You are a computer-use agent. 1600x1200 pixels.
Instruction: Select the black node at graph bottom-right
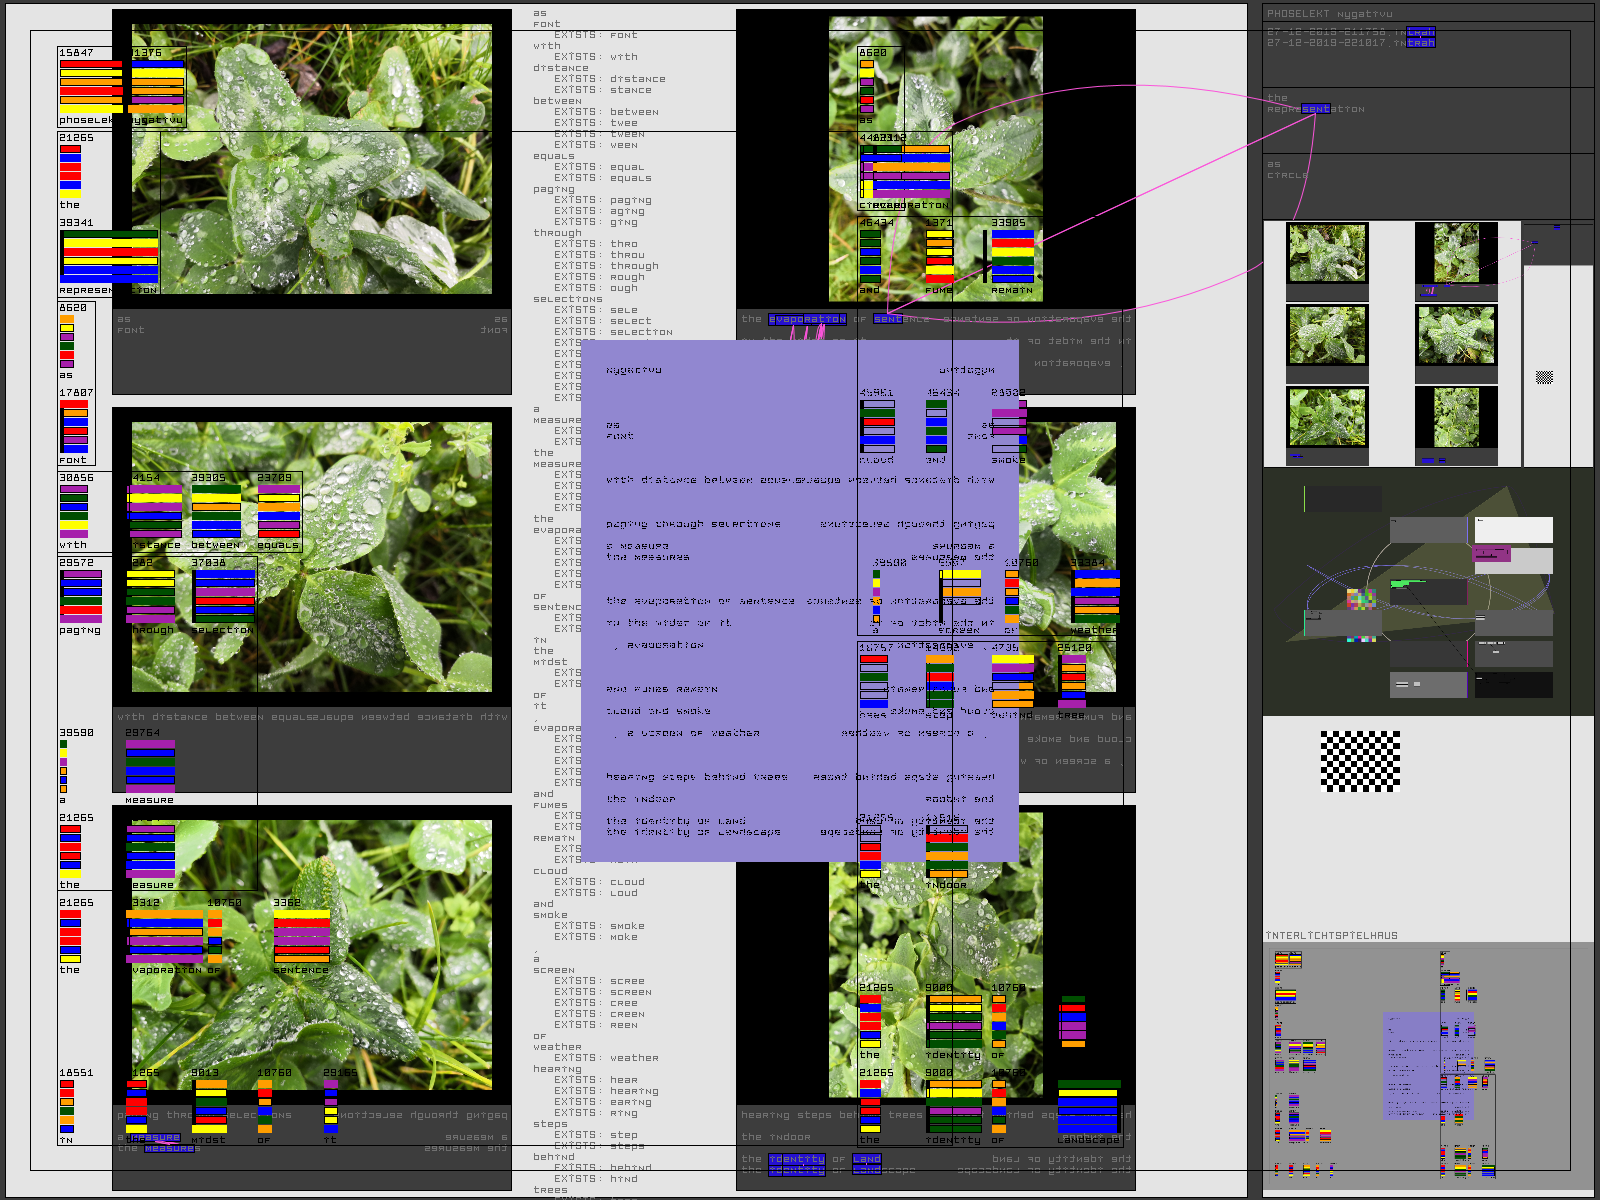pyautogui.click(x=1514, y=685)
